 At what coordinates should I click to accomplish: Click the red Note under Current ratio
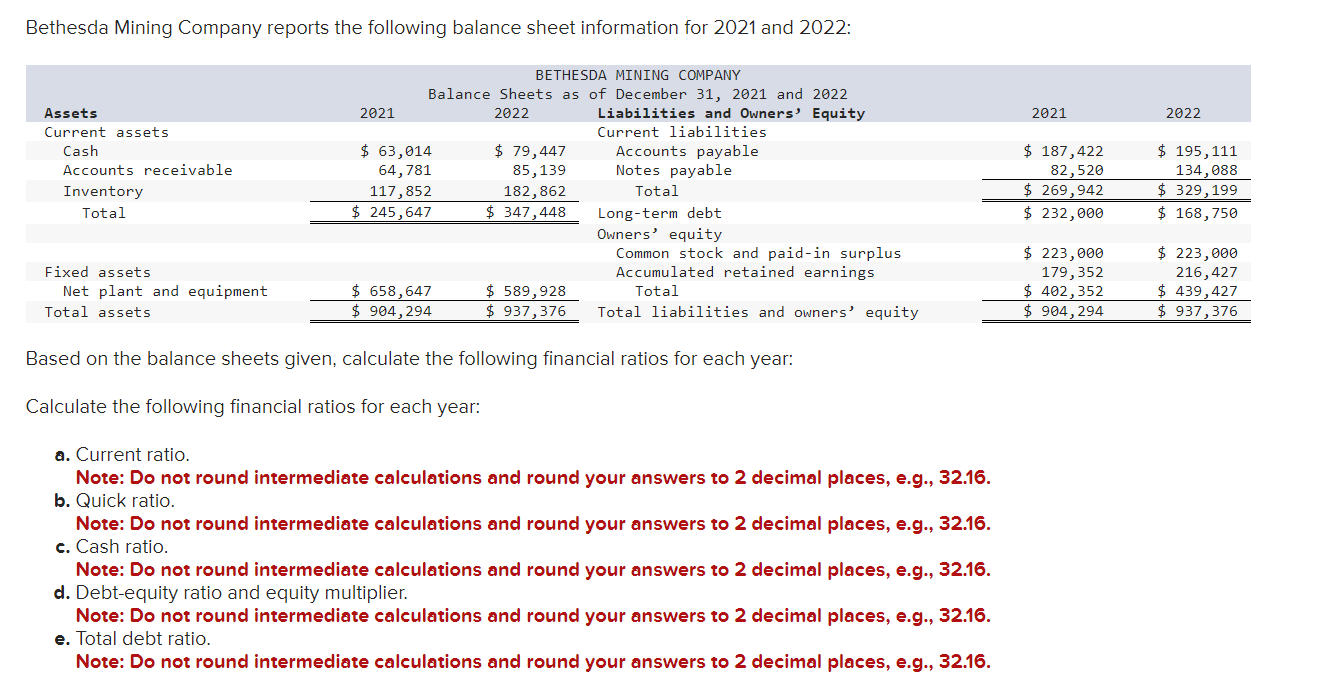point(533,478)
